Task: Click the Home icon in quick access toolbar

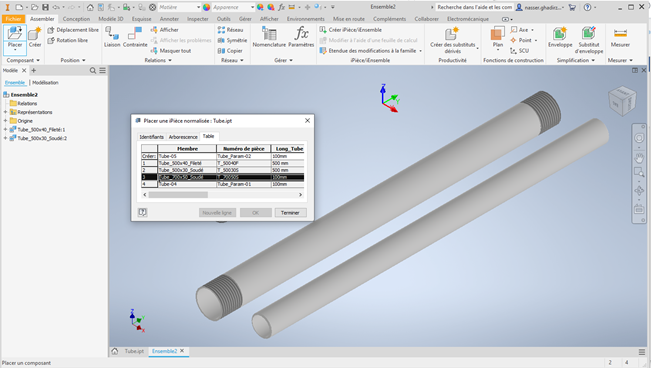Action: pos(90,7)
